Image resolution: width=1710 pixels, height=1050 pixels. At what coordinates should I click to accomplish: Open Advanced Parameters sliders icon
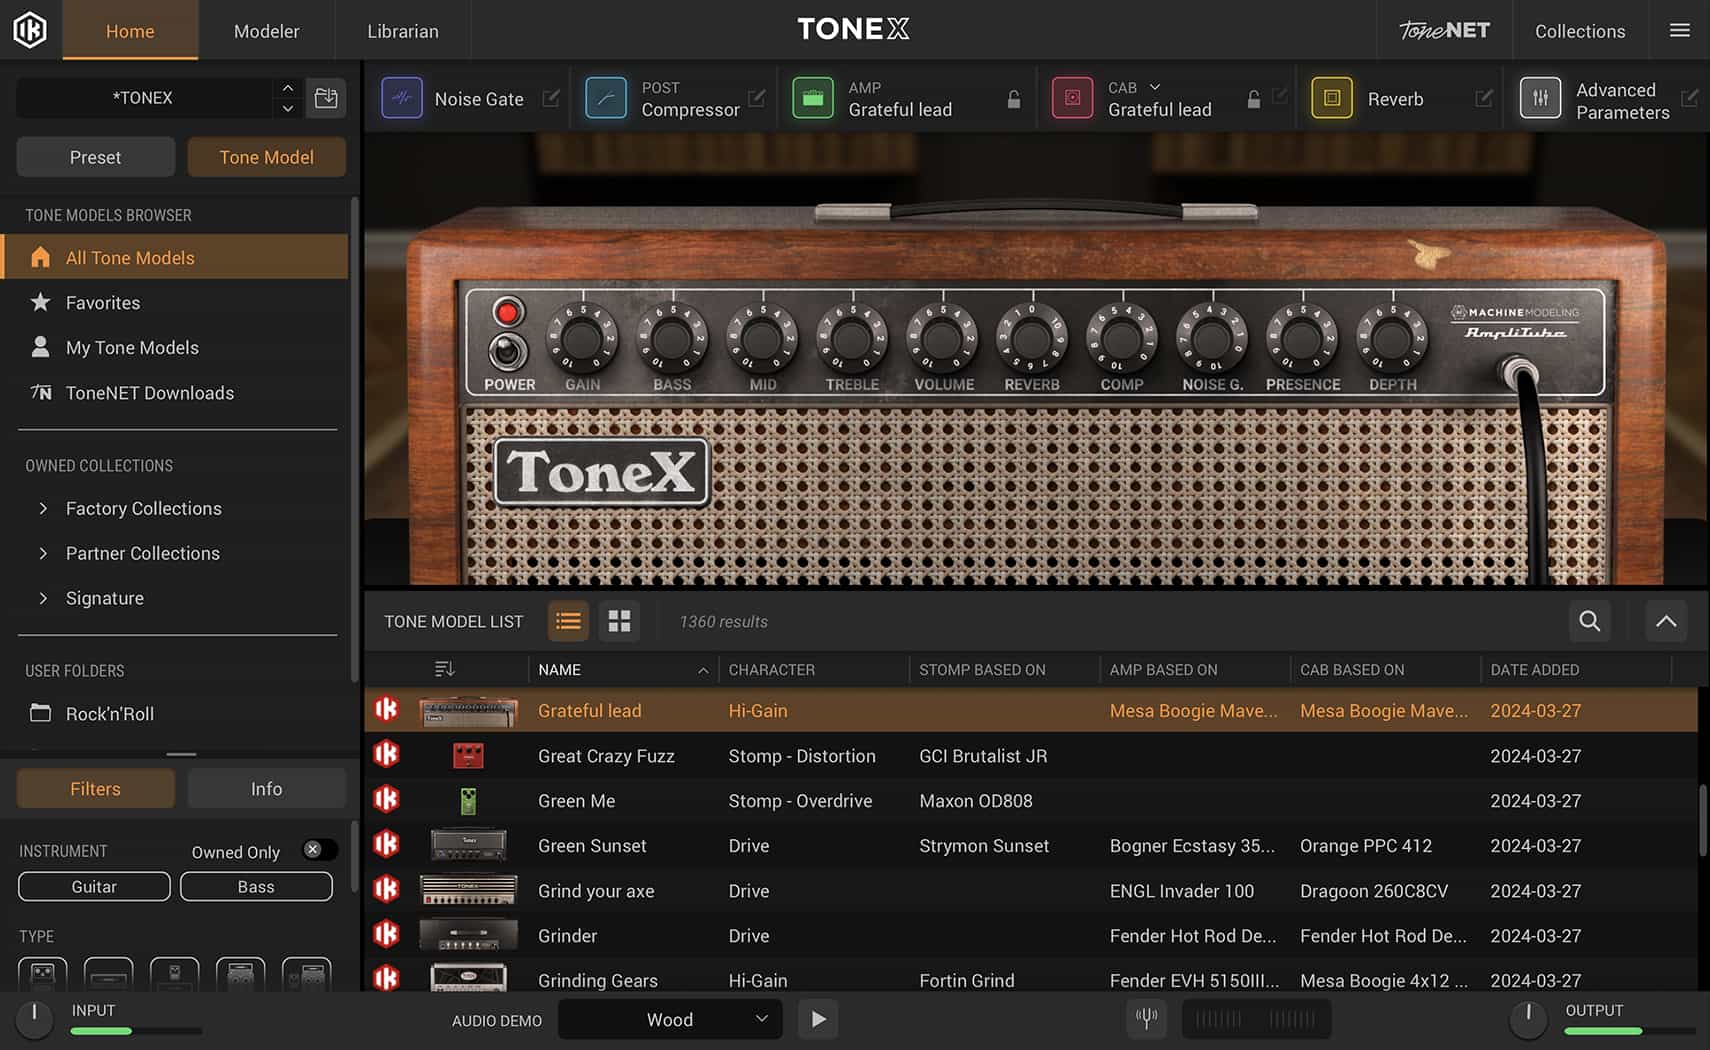pyautogui.click(x=1540, y=98)
